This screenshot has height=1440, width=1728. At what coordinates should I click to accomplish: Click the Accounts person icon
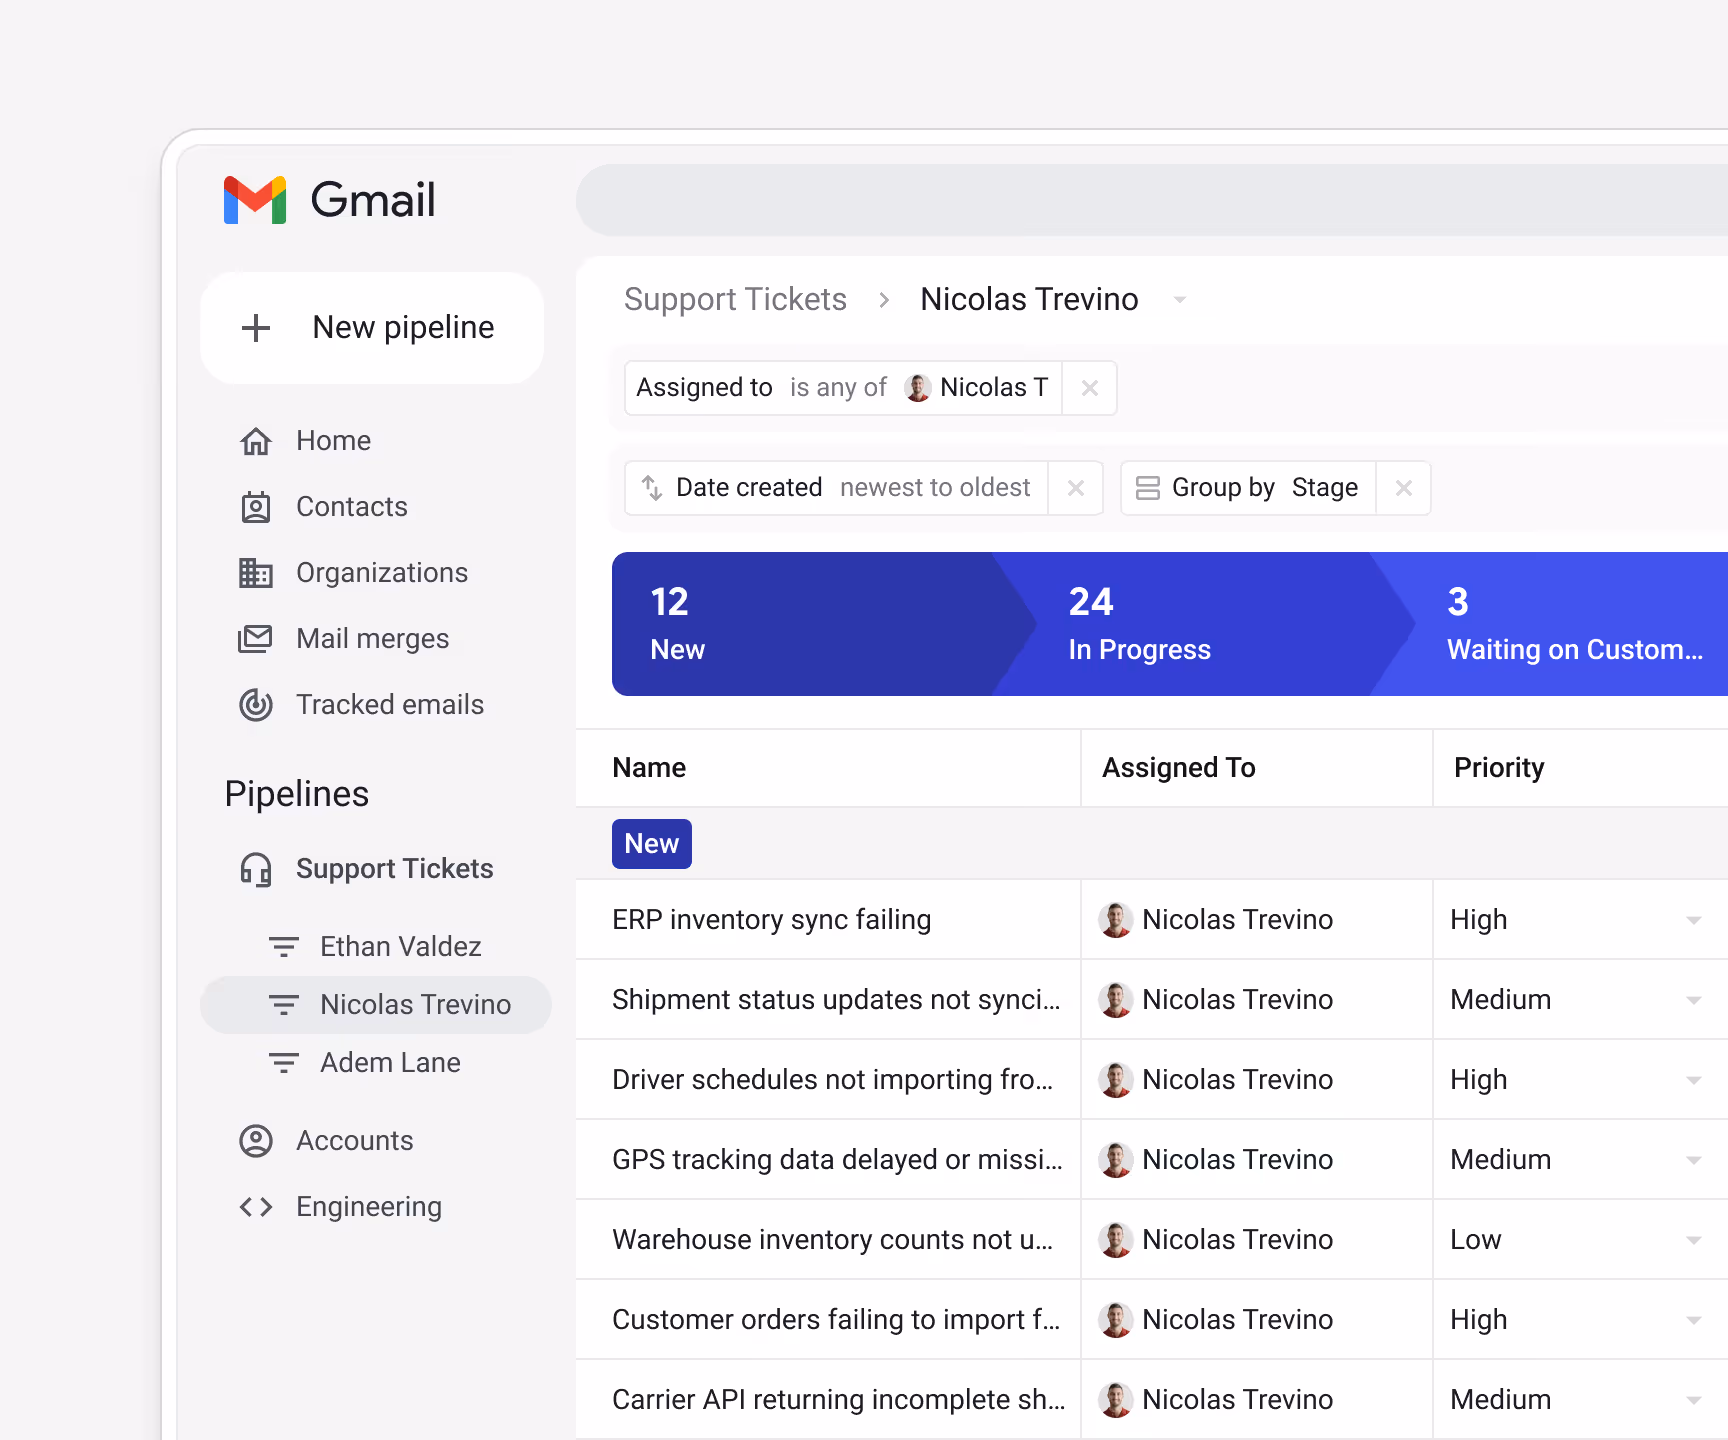[256, 1141]
